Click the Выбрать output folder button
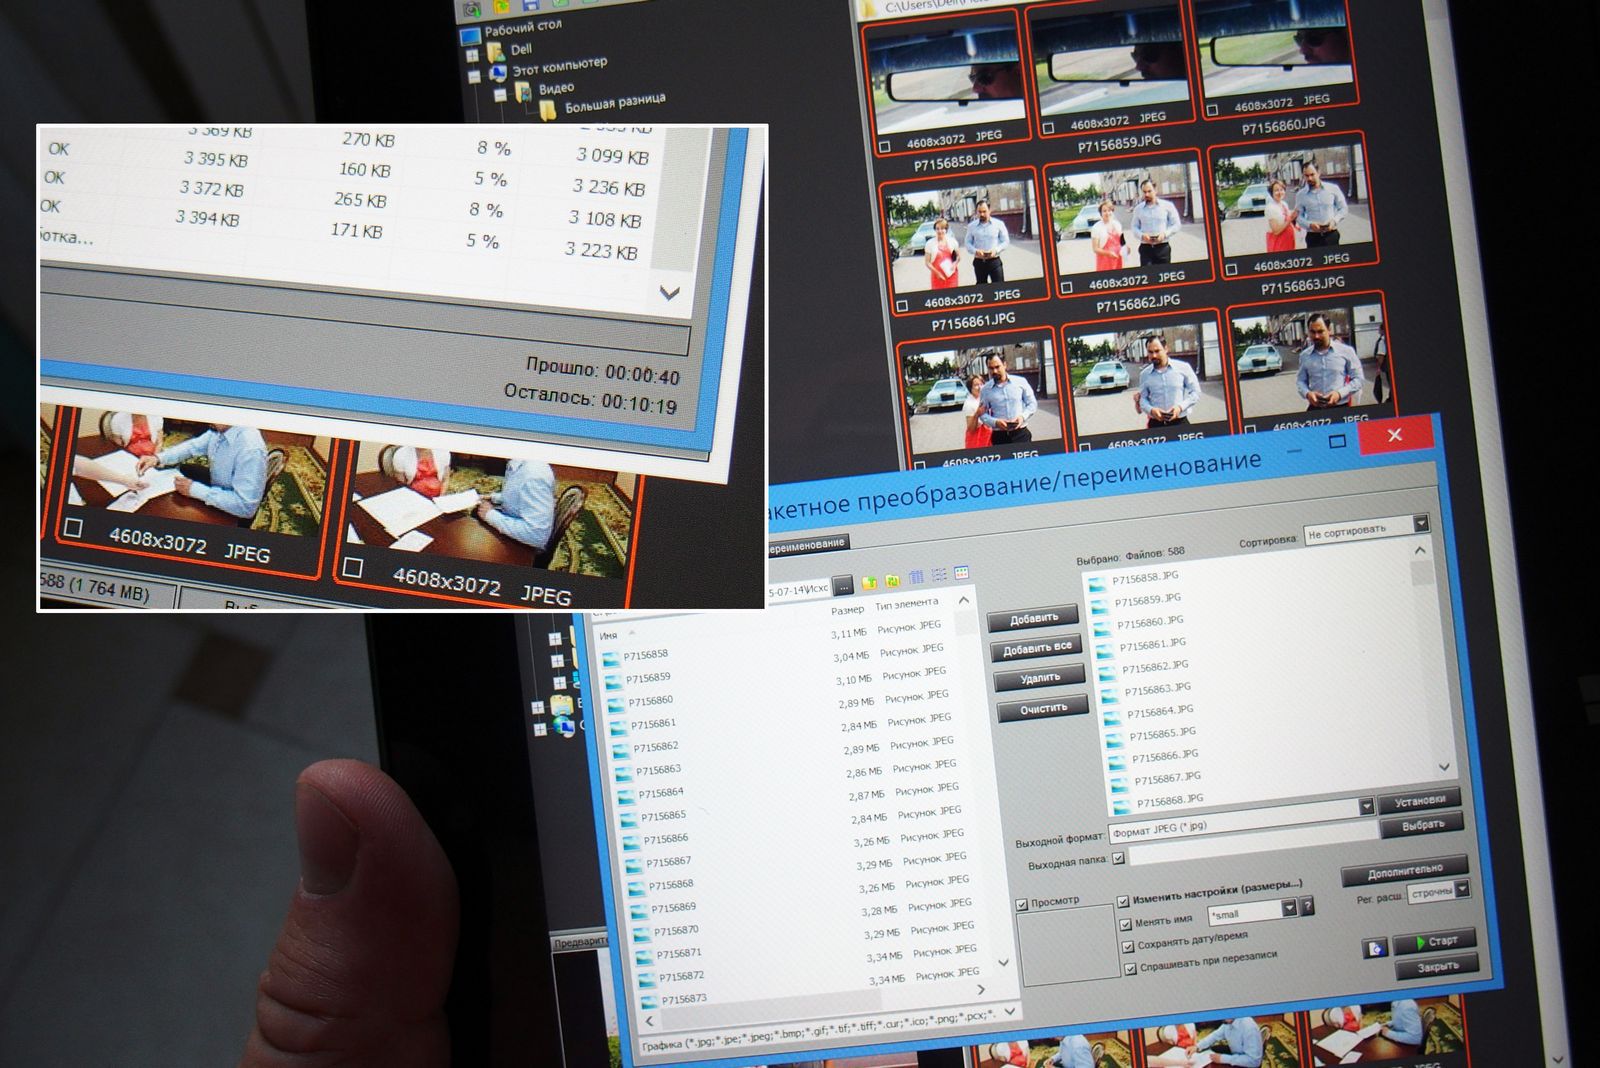Viewport: 1600px width, 1068px height. click(1423, 825)
